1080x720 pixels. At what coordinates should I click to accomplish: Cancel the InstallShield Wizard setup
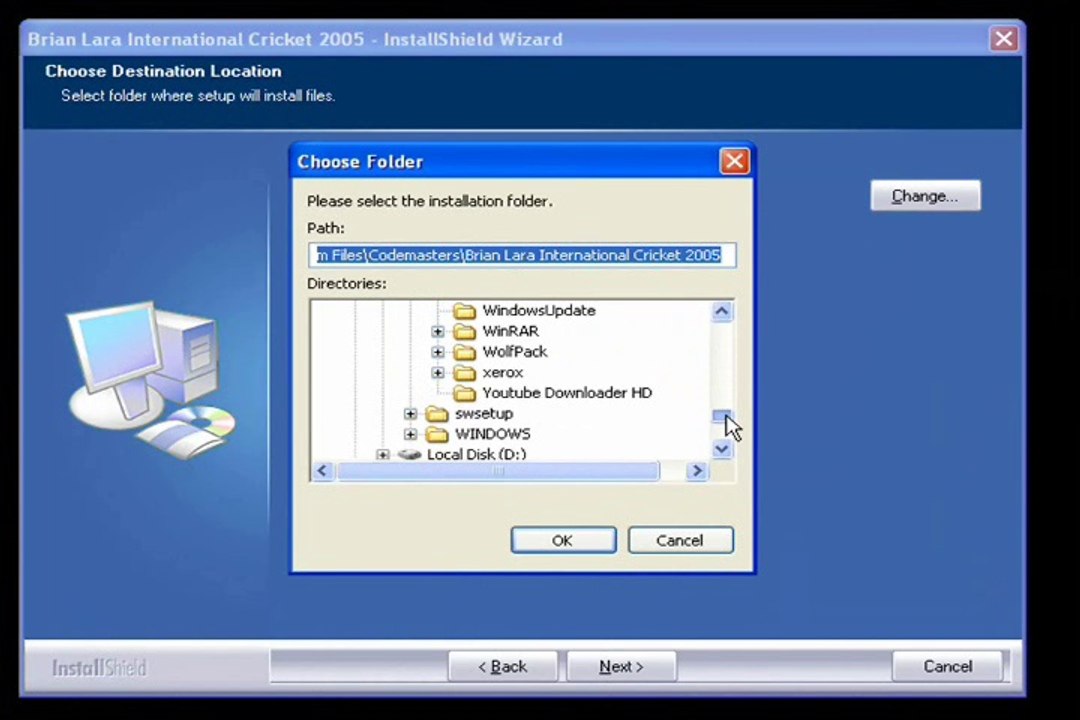(947, 667)
